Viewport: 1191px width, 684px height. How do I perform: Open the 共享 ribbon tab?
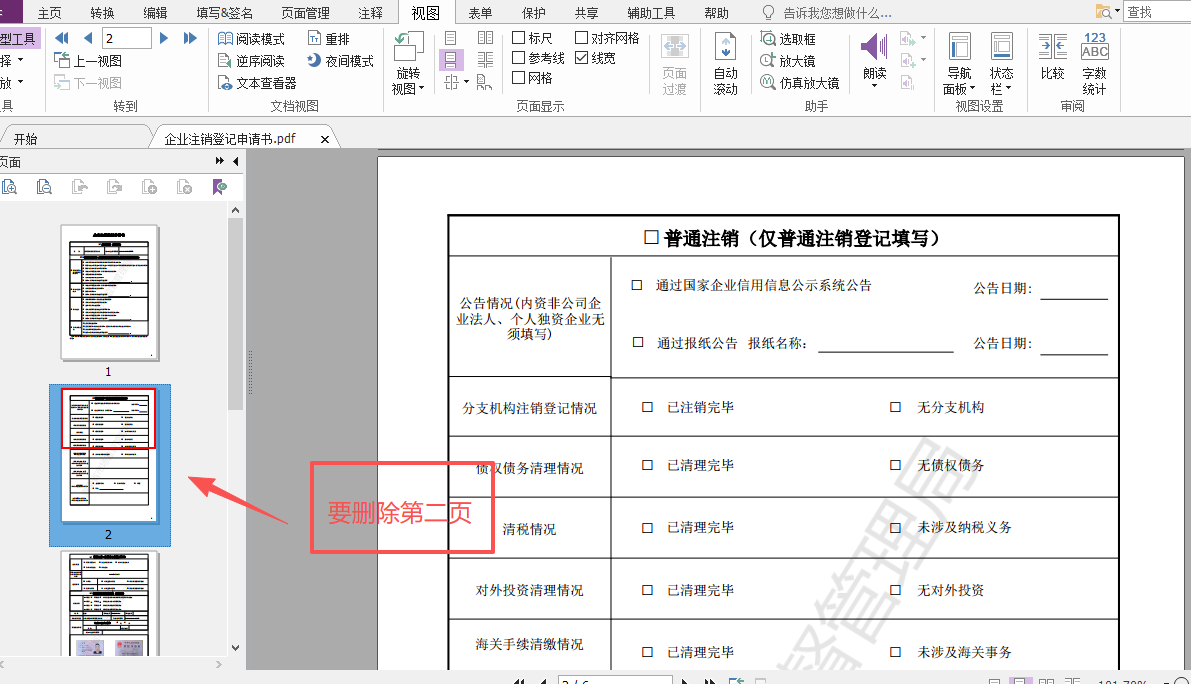(x=586, y=13)
